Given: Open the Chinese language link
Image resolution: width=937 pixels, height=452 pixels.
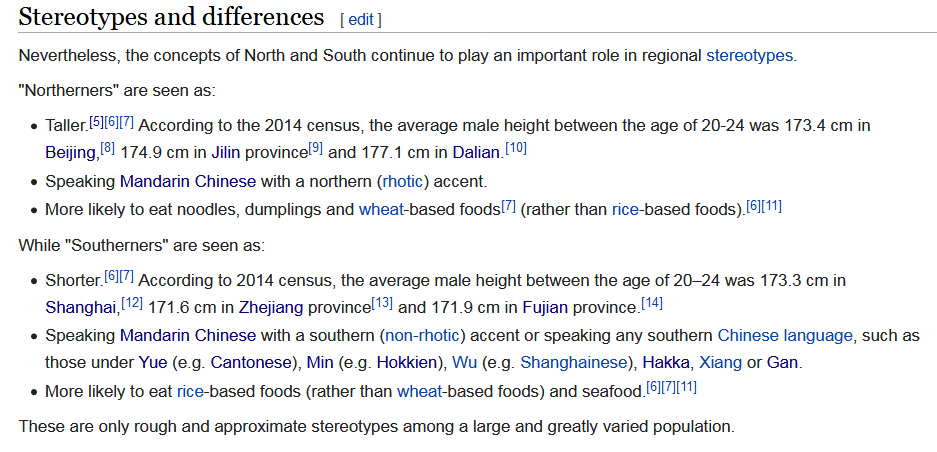Looking at the screenshot, I should click(x=785, y=335).
